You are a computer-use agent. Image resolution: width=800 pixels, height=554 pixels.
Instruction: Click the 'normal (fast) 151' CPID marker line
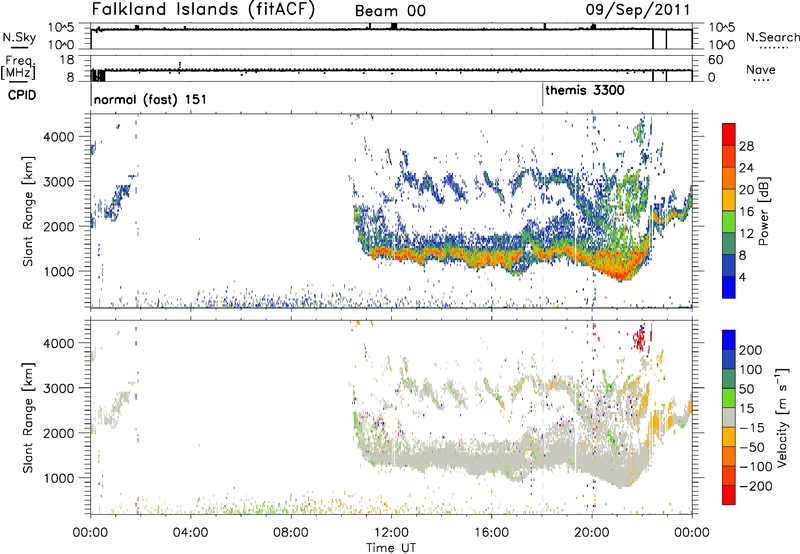pyautogui.click(x=91, y=95)
